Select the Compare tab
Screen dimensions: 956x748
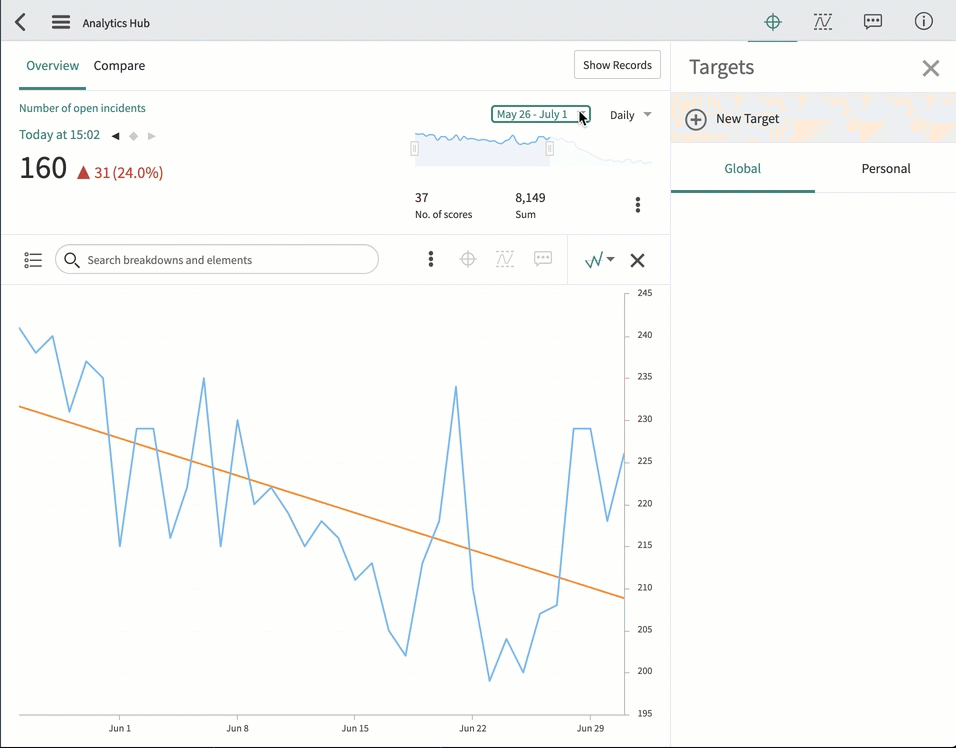119,66
